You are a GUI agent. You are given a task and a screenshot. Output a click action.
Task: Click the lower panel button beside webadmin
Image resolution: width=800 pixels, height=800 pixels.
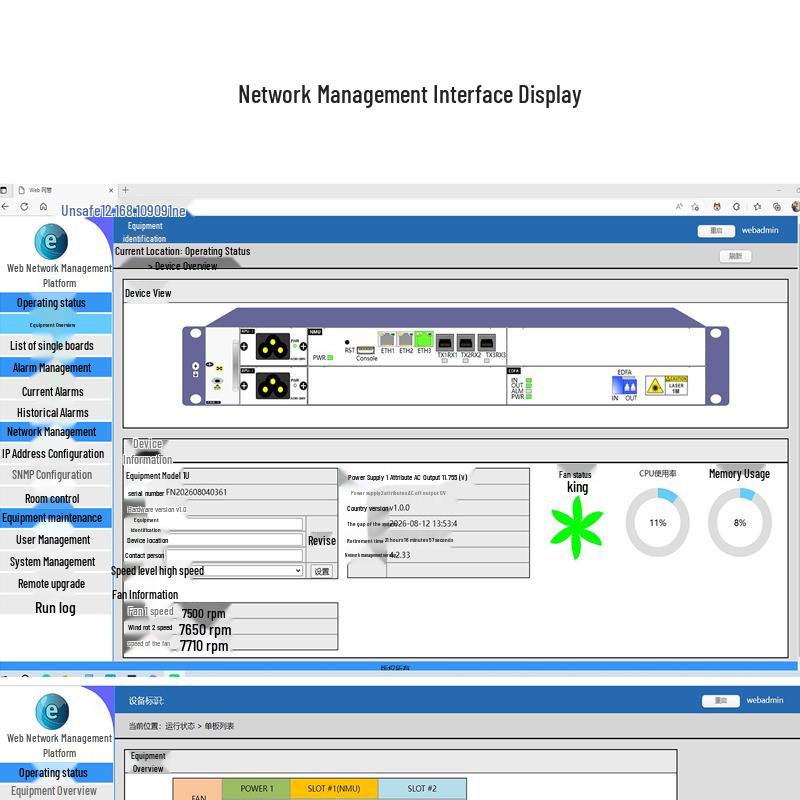(x=720, y=701)
